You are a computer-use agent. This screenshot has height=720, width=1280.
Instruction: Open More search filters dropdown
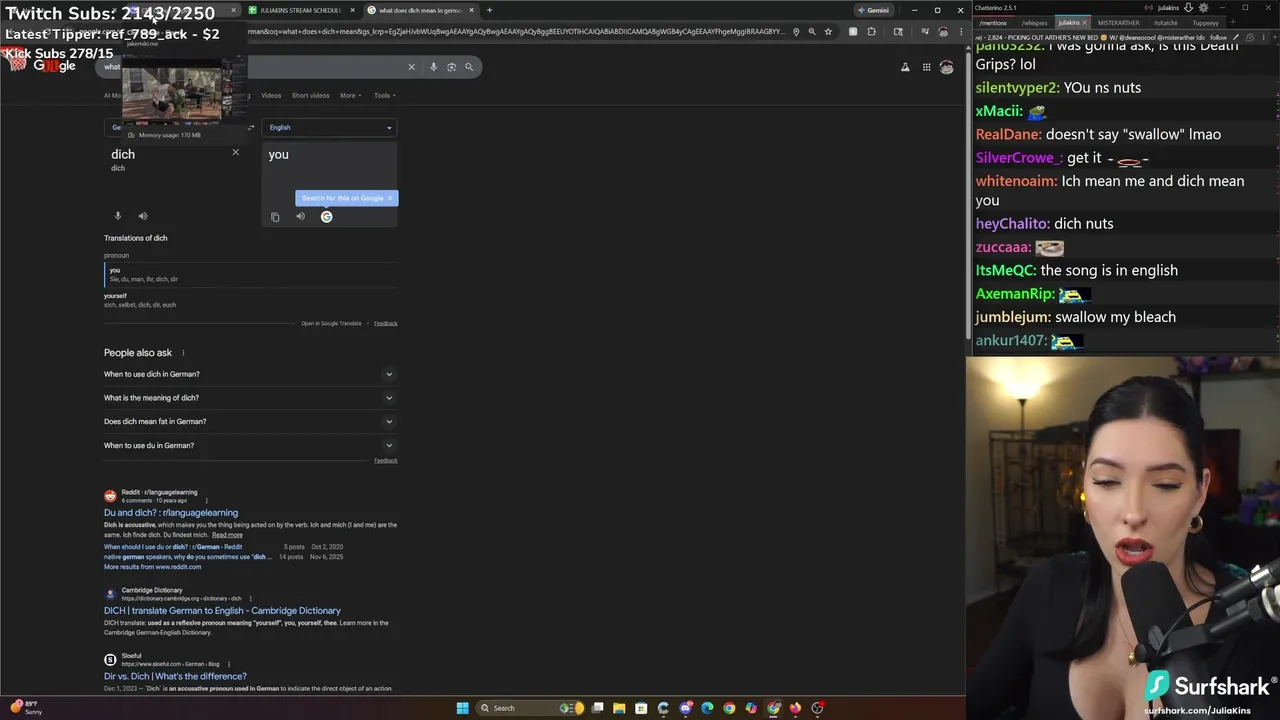click(x=350, y=95)
